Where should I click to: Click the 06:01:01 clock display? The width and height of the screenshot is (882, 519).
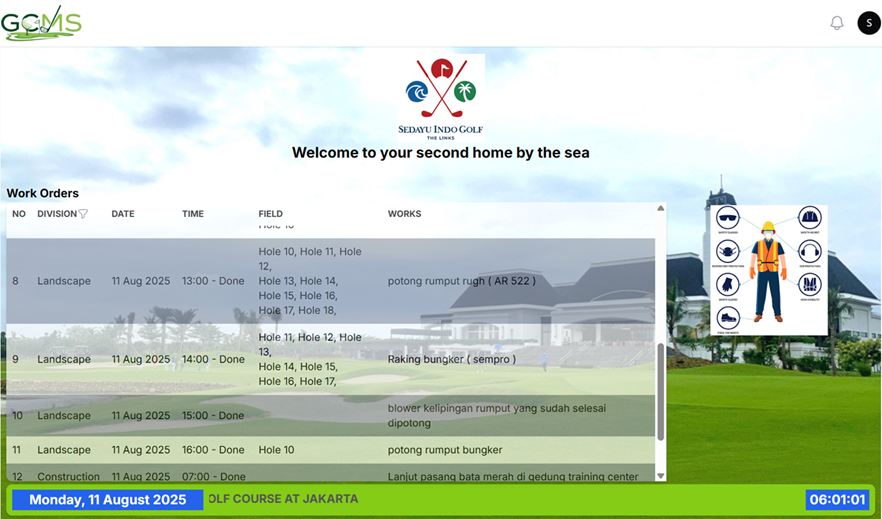click(x=837, y=500)
